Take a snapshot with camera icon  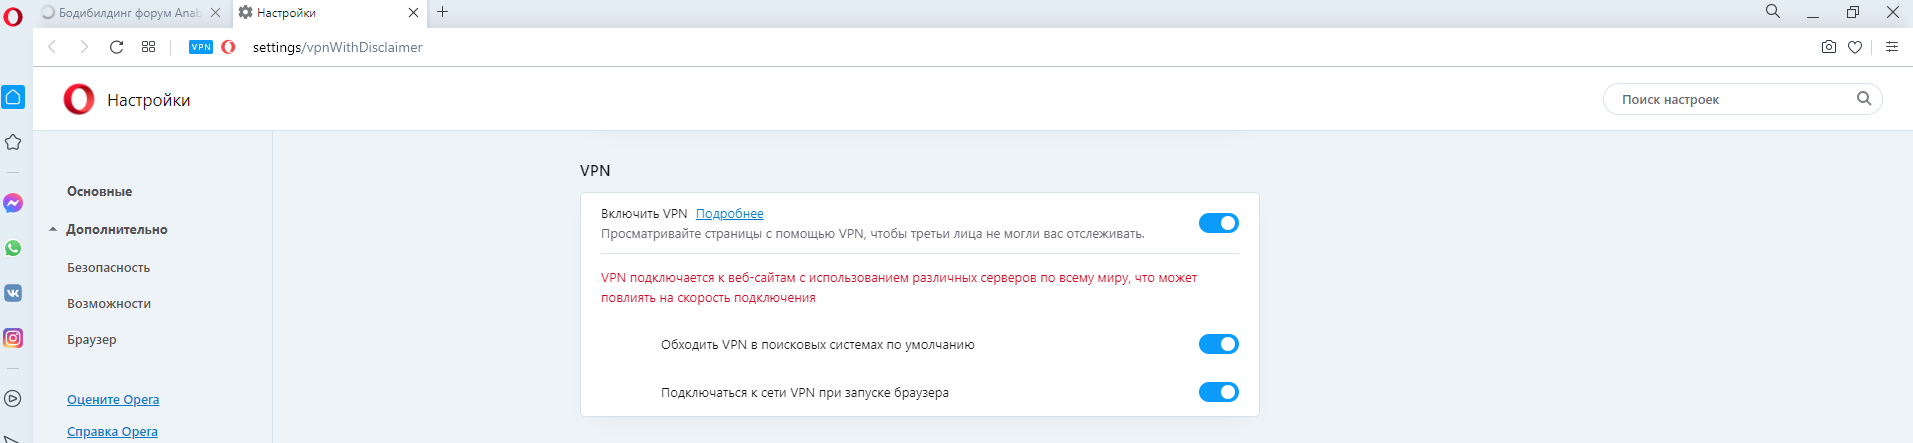[1828, 47]
